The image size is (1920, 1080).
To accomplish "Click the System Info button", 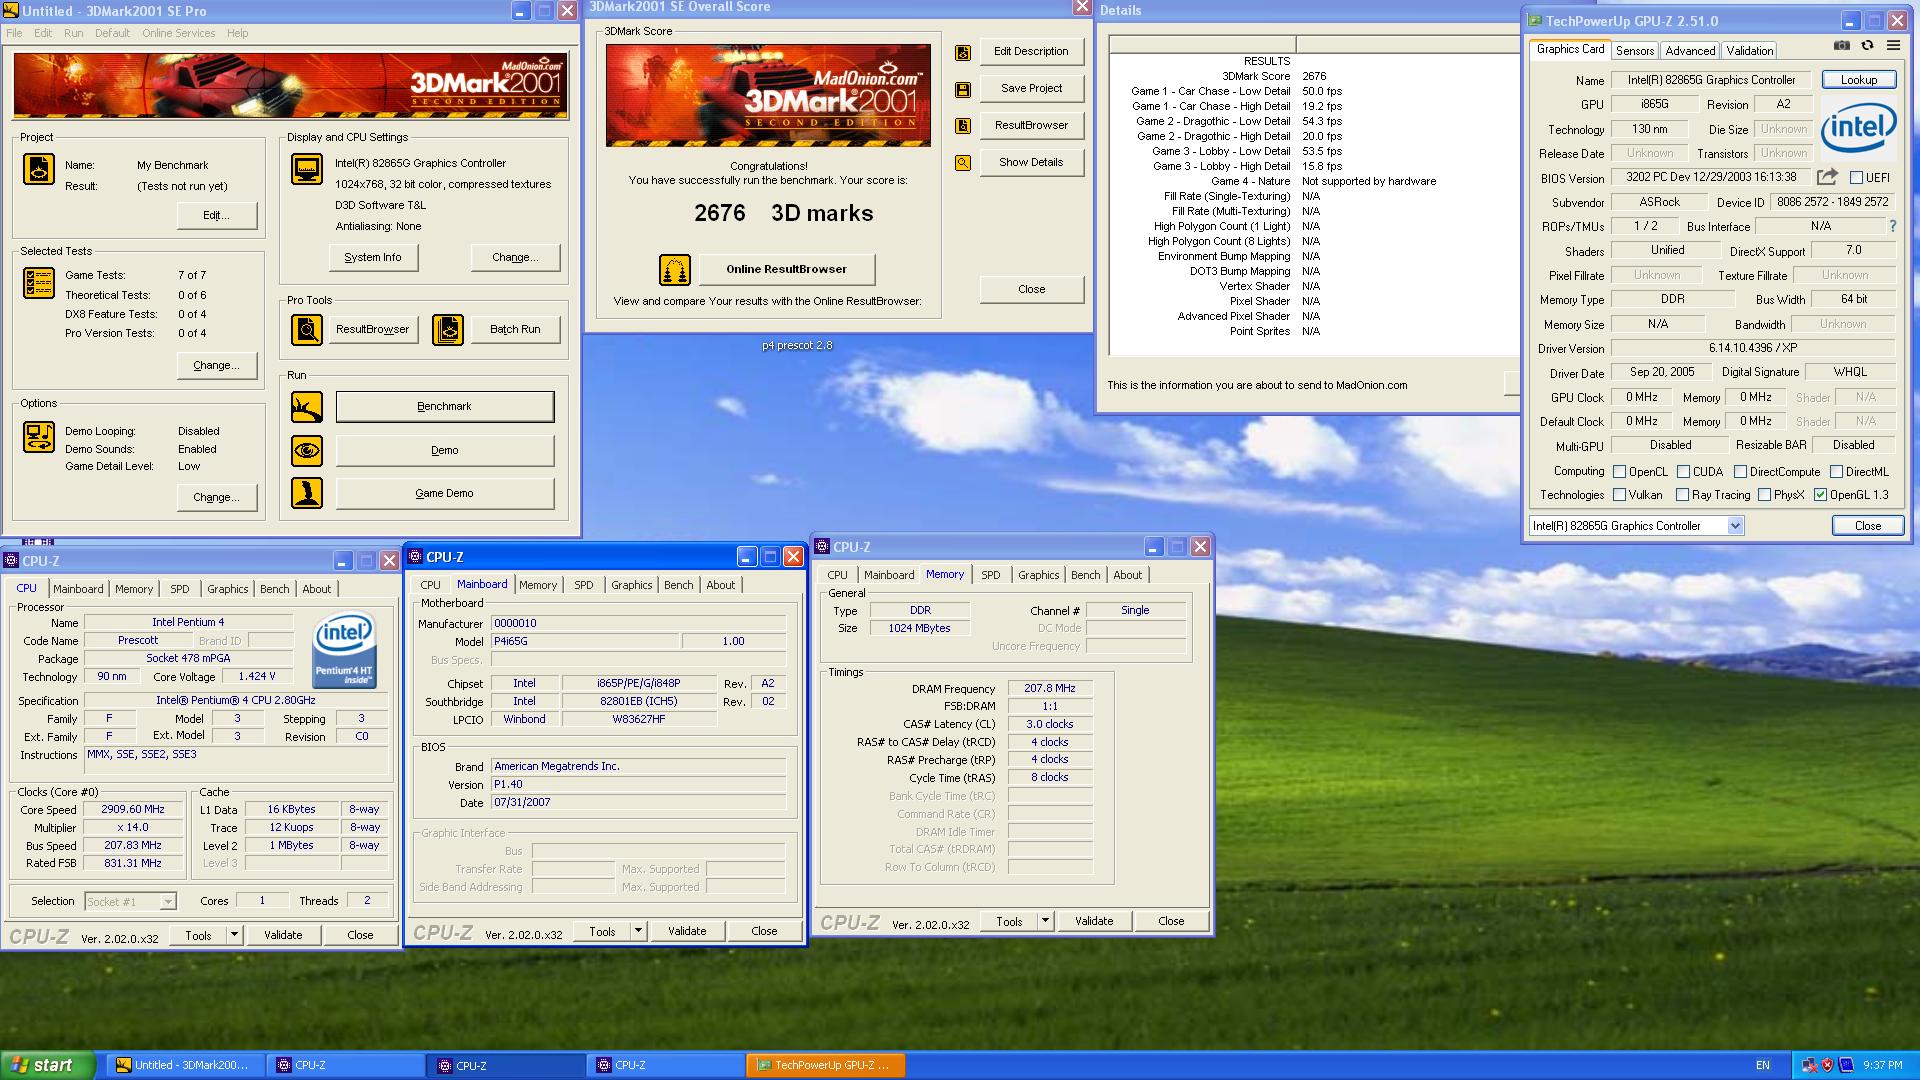I will [x=373, y=257].
